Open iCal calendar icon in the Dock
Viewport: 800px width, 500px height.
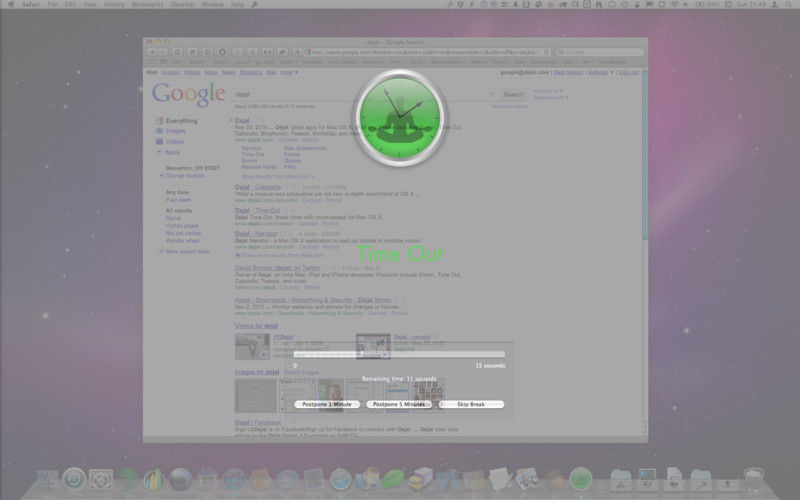(x=207, y=479)
